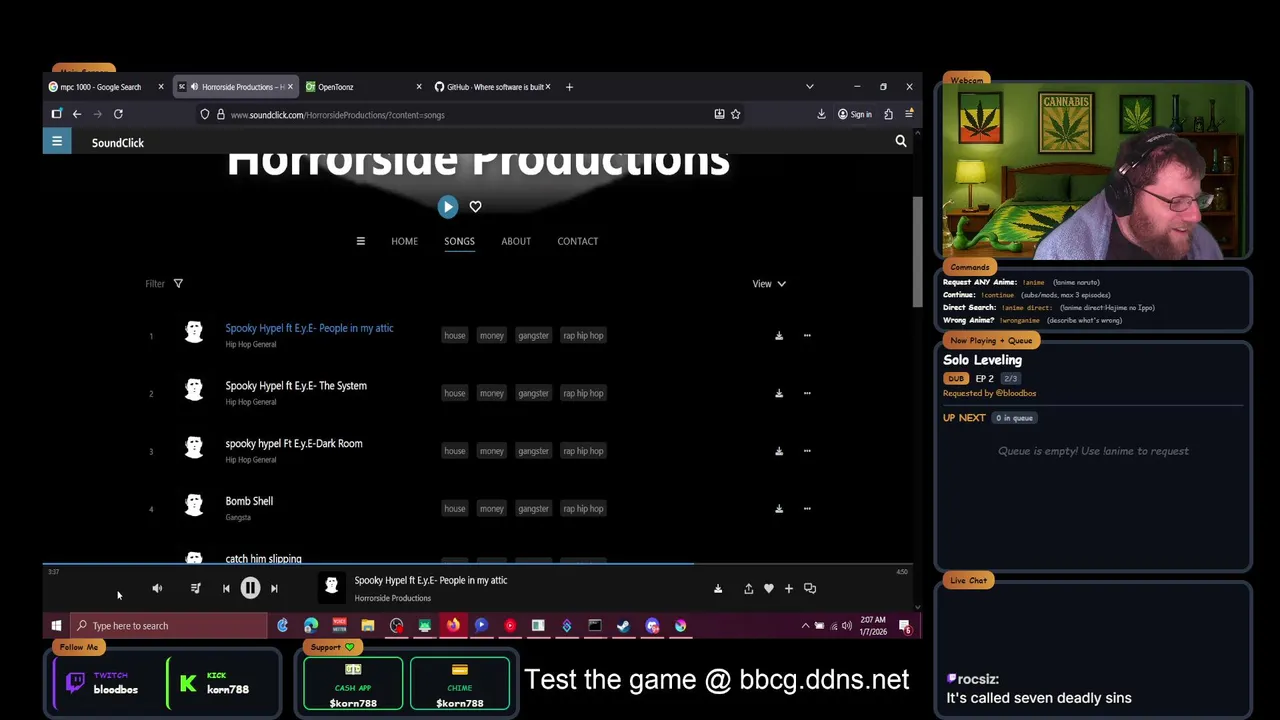Image resolution: width=1280 pixels, height=720 pixels.
Task: Download 'People in my attic' track
Action: [x=779, y=336]
